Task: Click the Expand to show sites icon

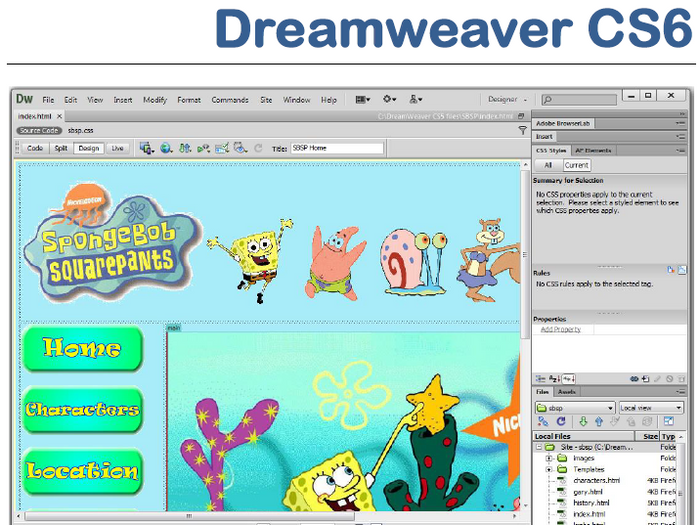Action: click(668, 421)
